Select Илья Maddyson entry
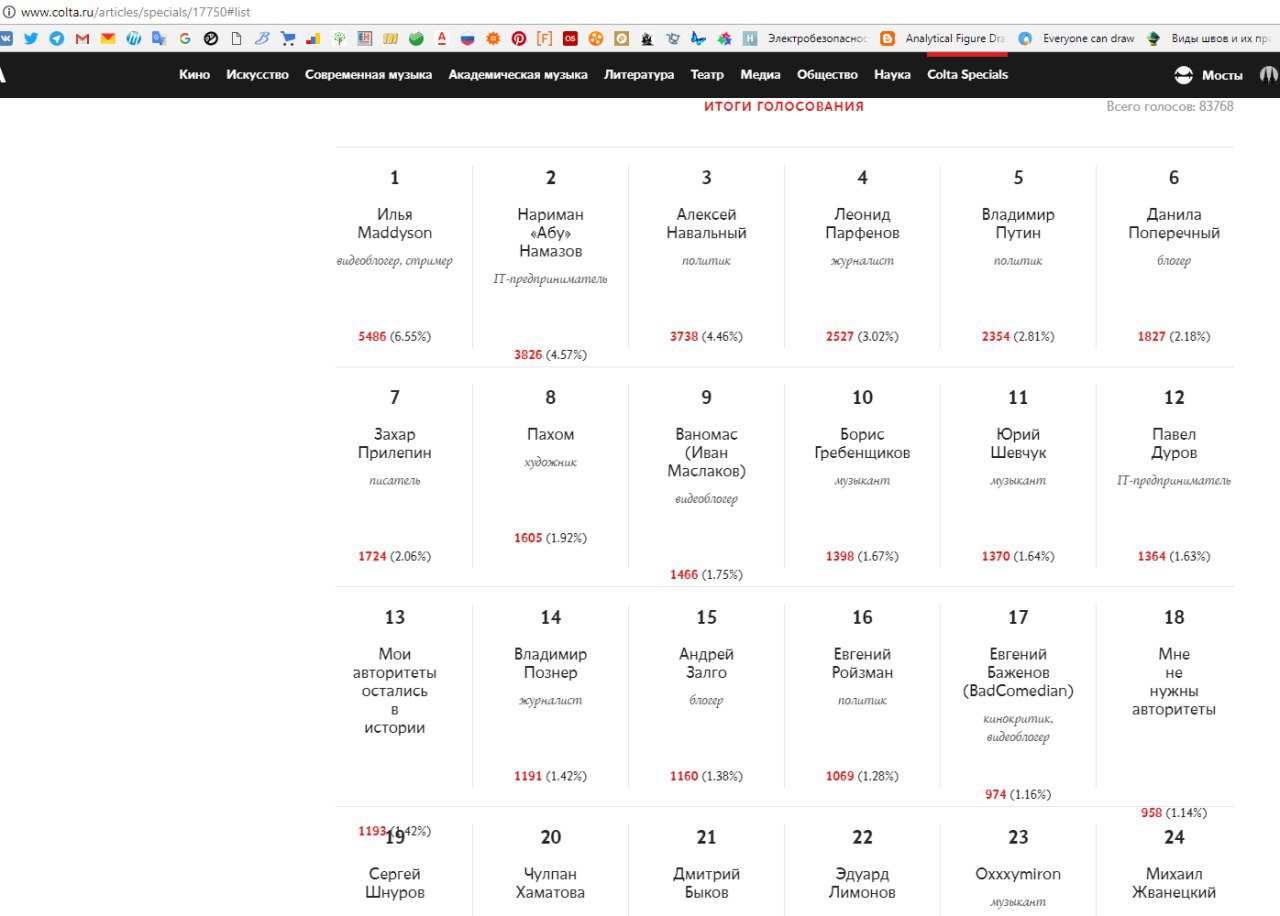The image size is (1280, 916). [x=395, y=224]
